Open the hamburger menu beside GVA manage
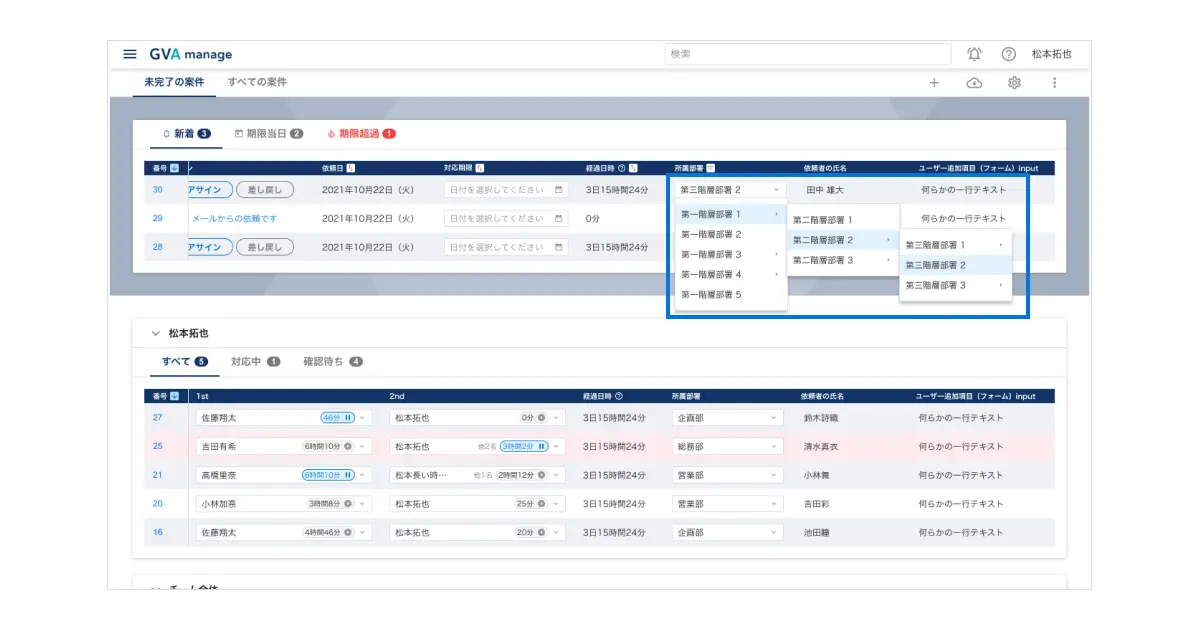This screenshot has width=1200, height=630. tap(130, 54)
